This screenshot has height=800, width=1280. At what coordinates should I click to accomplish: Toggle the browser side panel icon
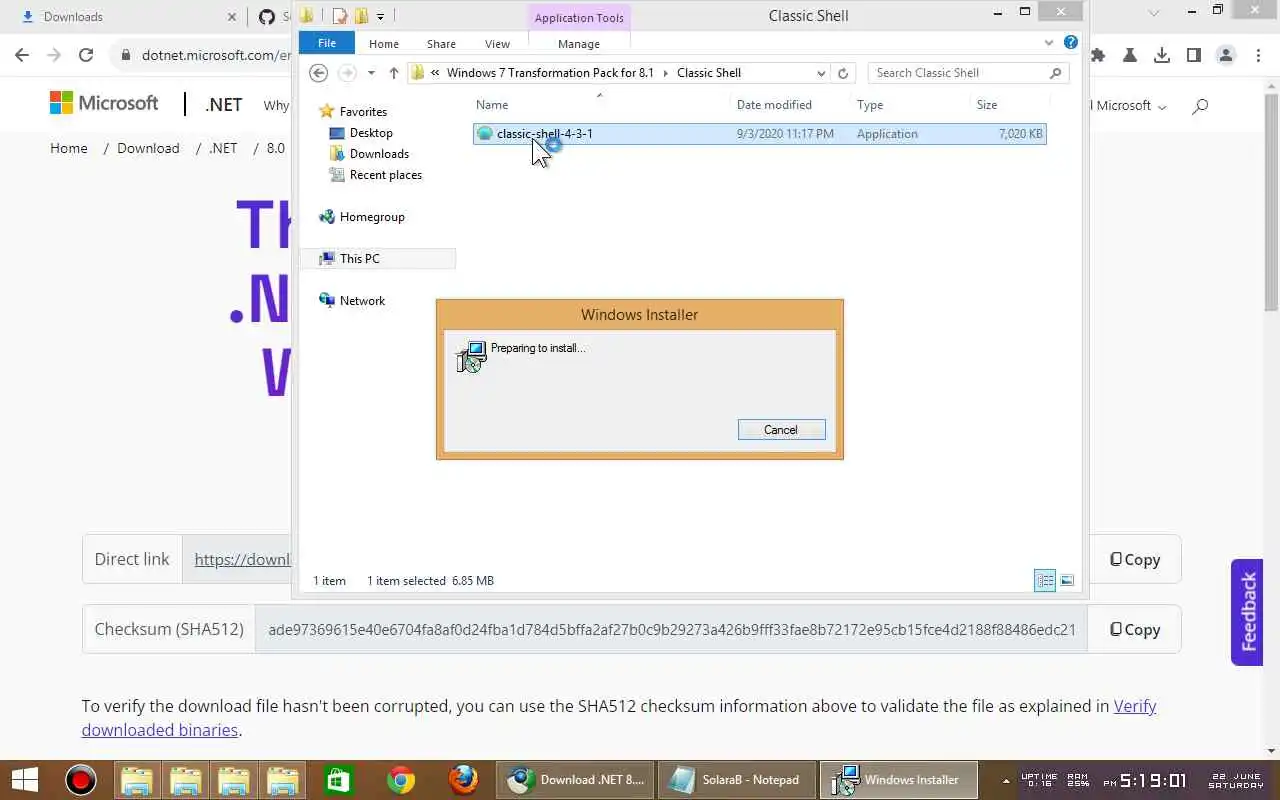(1194, 55)
